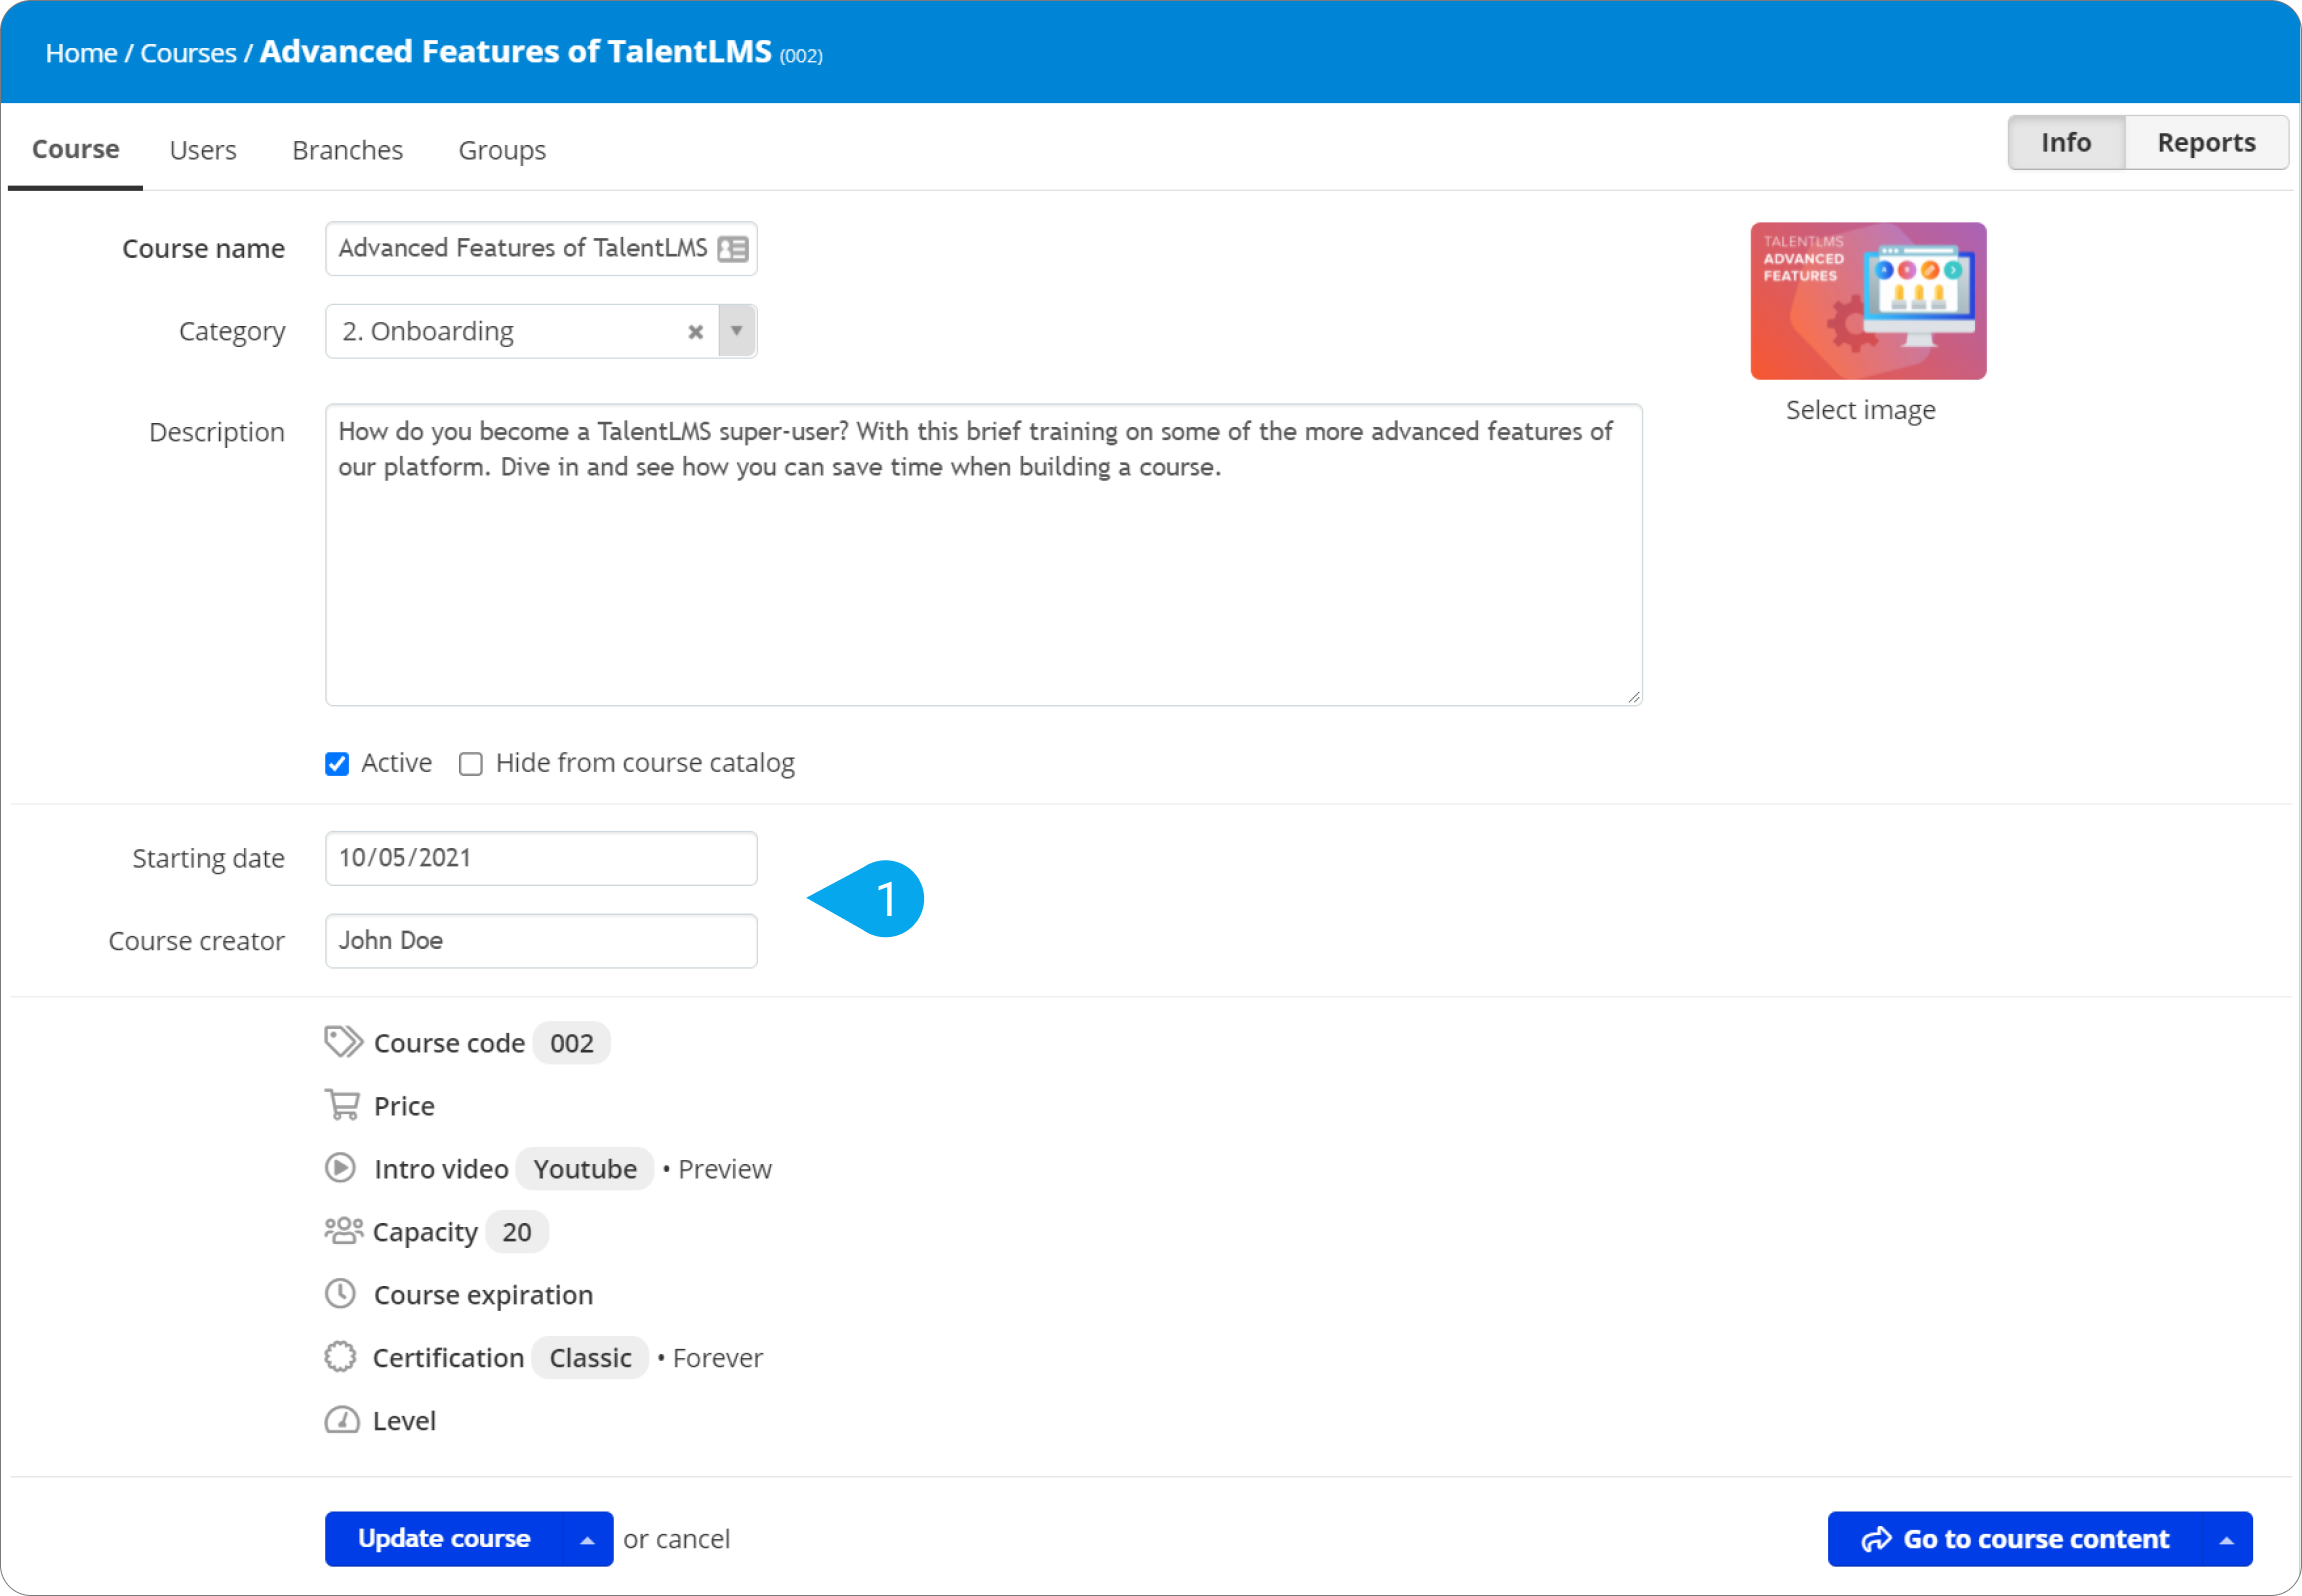Go to Courses in the breadcrumb
2302x1596 pixels.
[x=188, y=53]
